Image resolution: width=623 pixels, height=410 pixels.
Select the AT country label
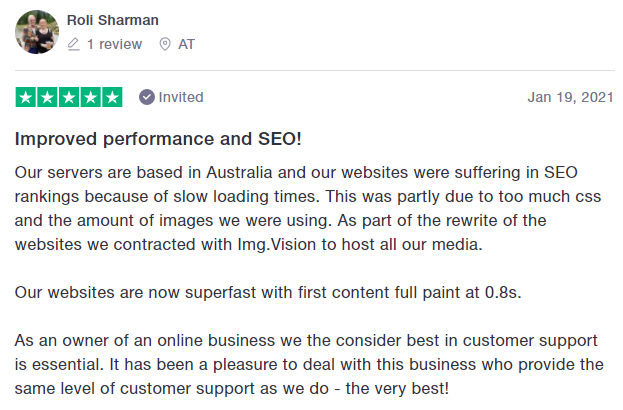click(186, 44)
